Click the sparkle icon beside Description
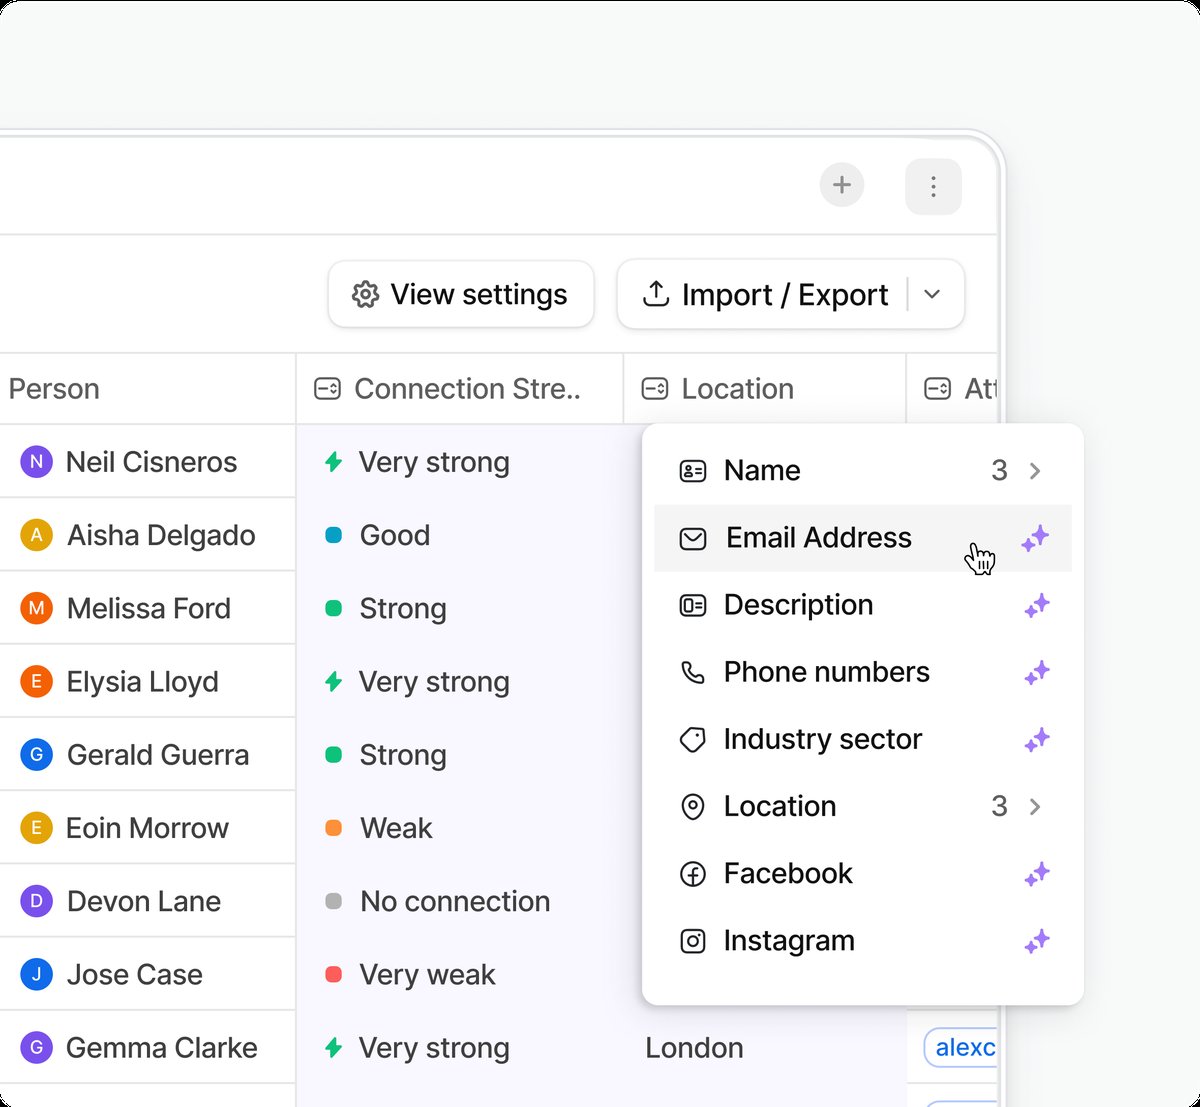 coord(1036,605)
